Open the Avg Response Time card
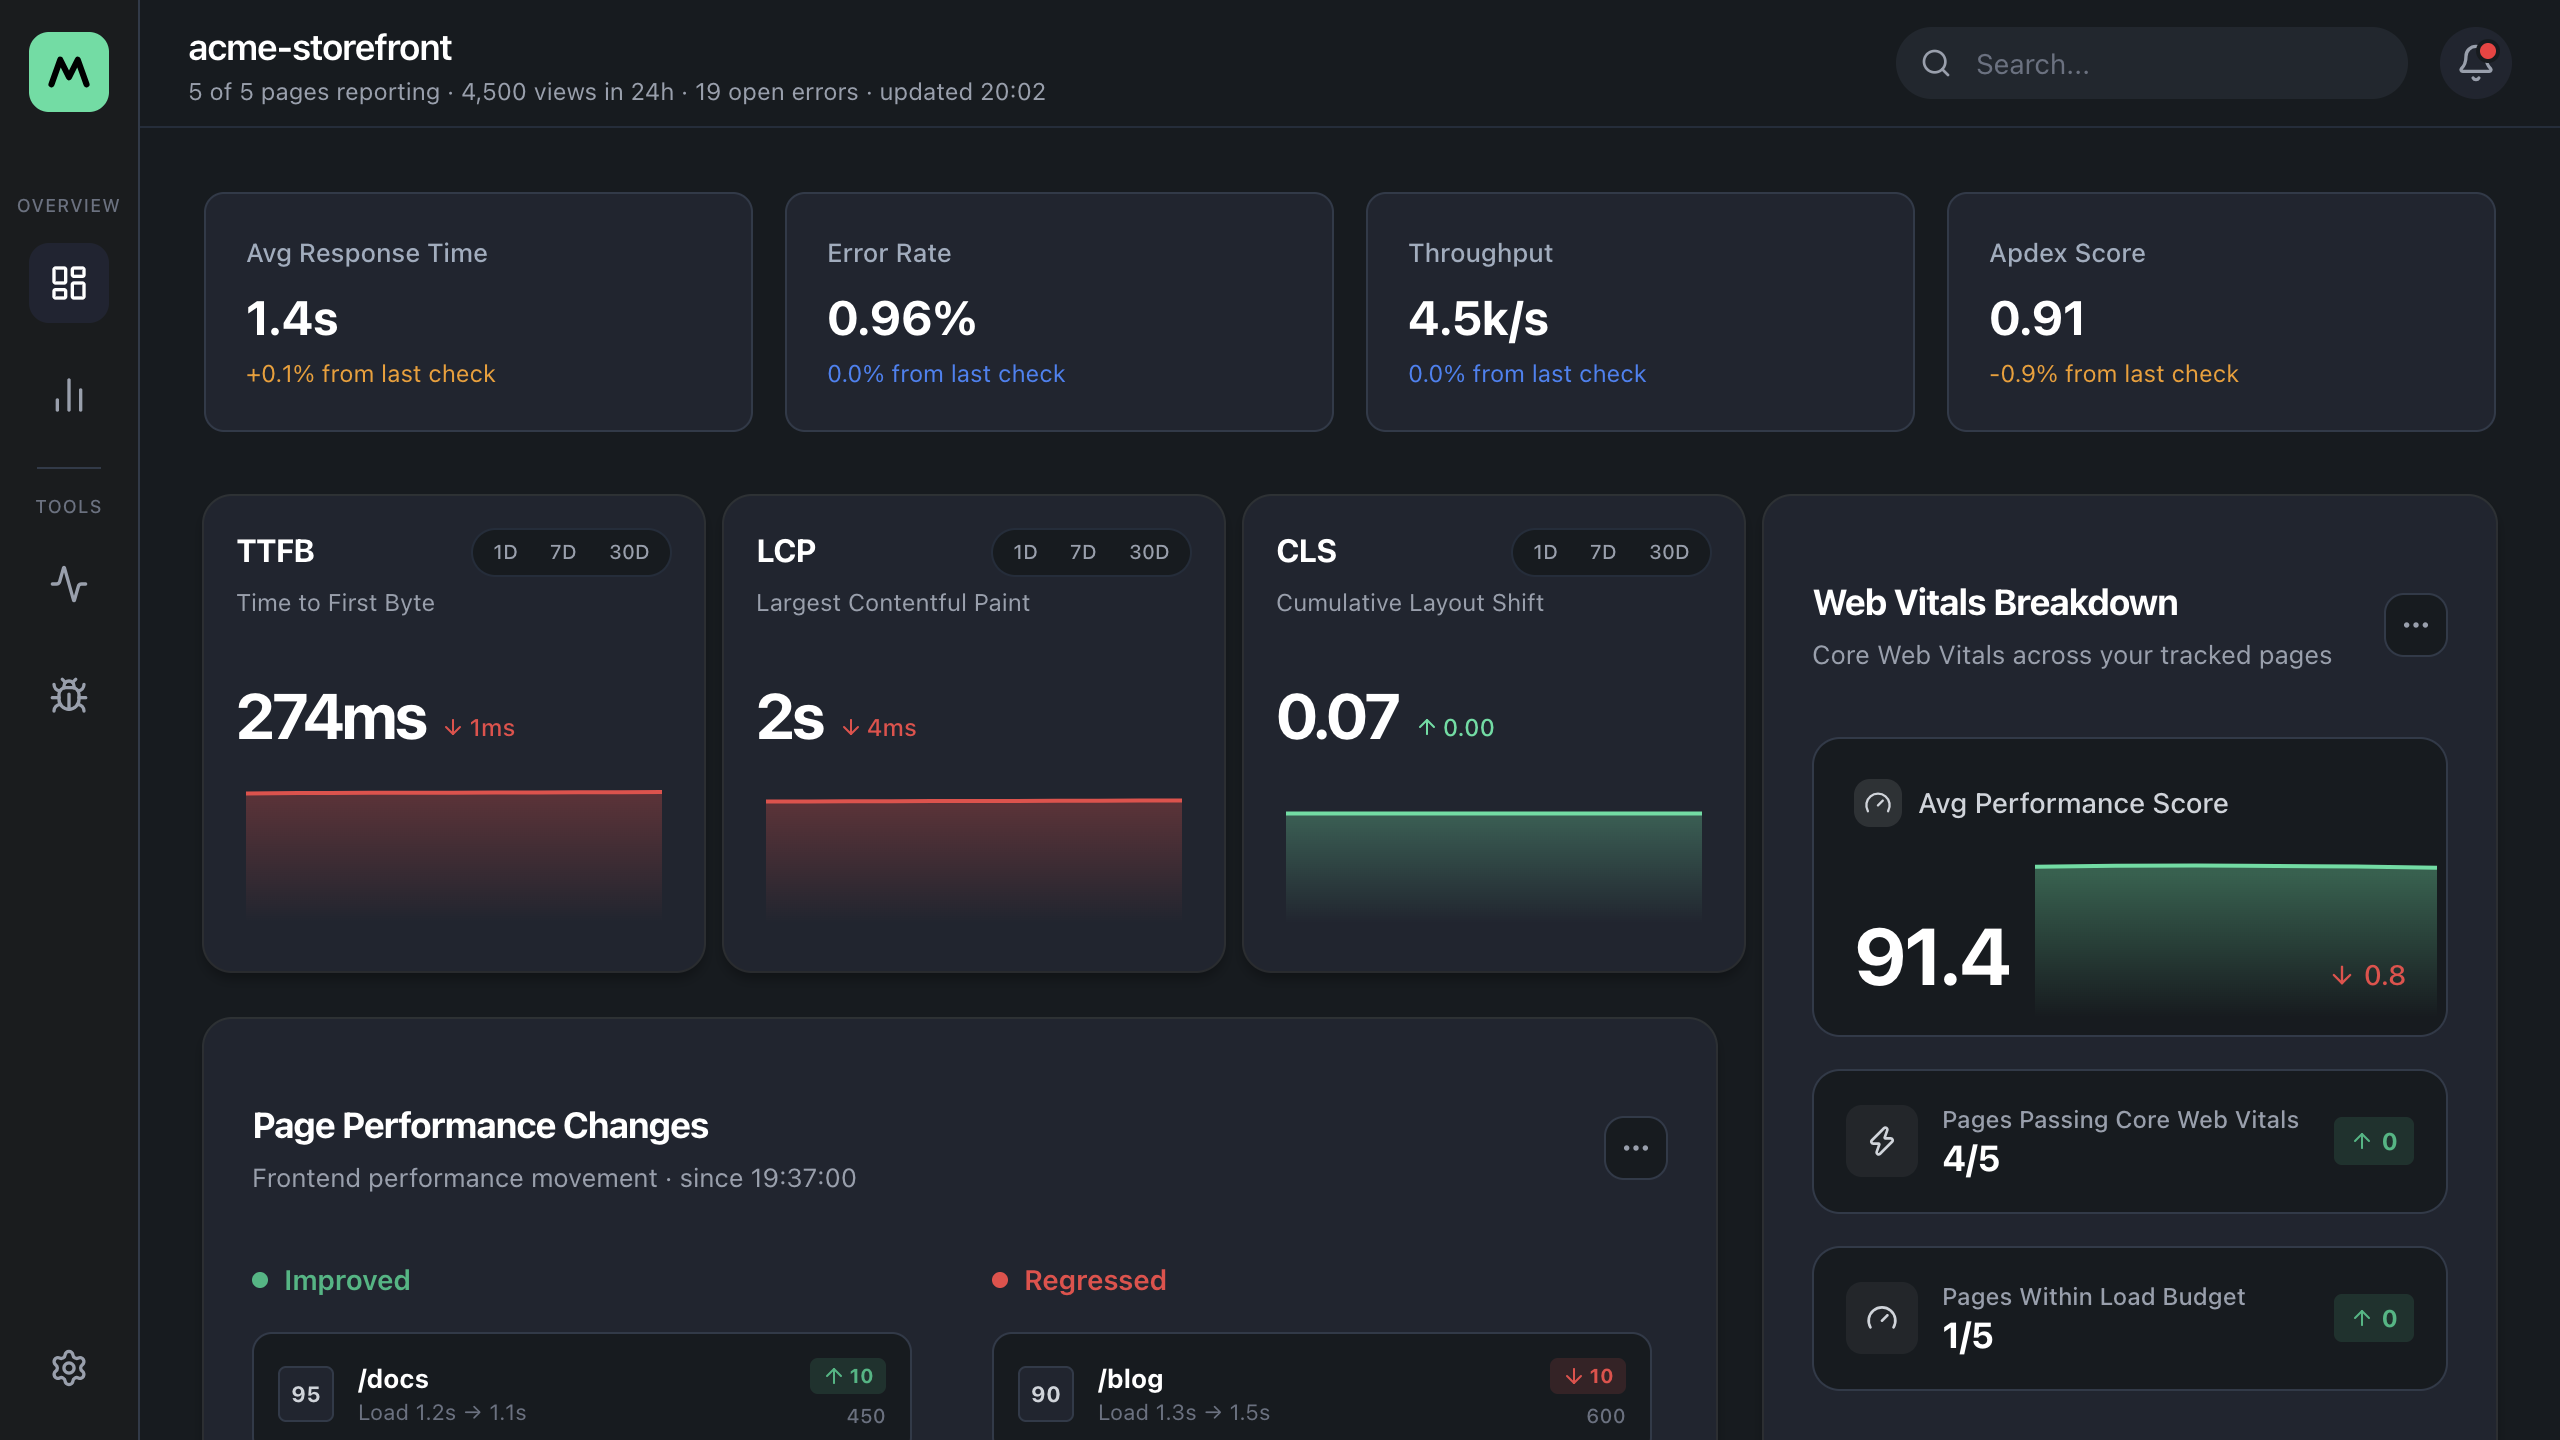Image resolution: width=2560 pixels, height=1440 pixels. 478,312
